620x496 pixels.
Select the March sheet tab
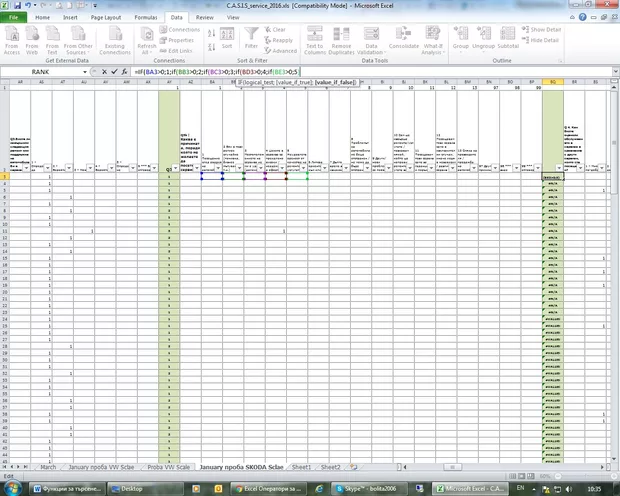point(47,467)
